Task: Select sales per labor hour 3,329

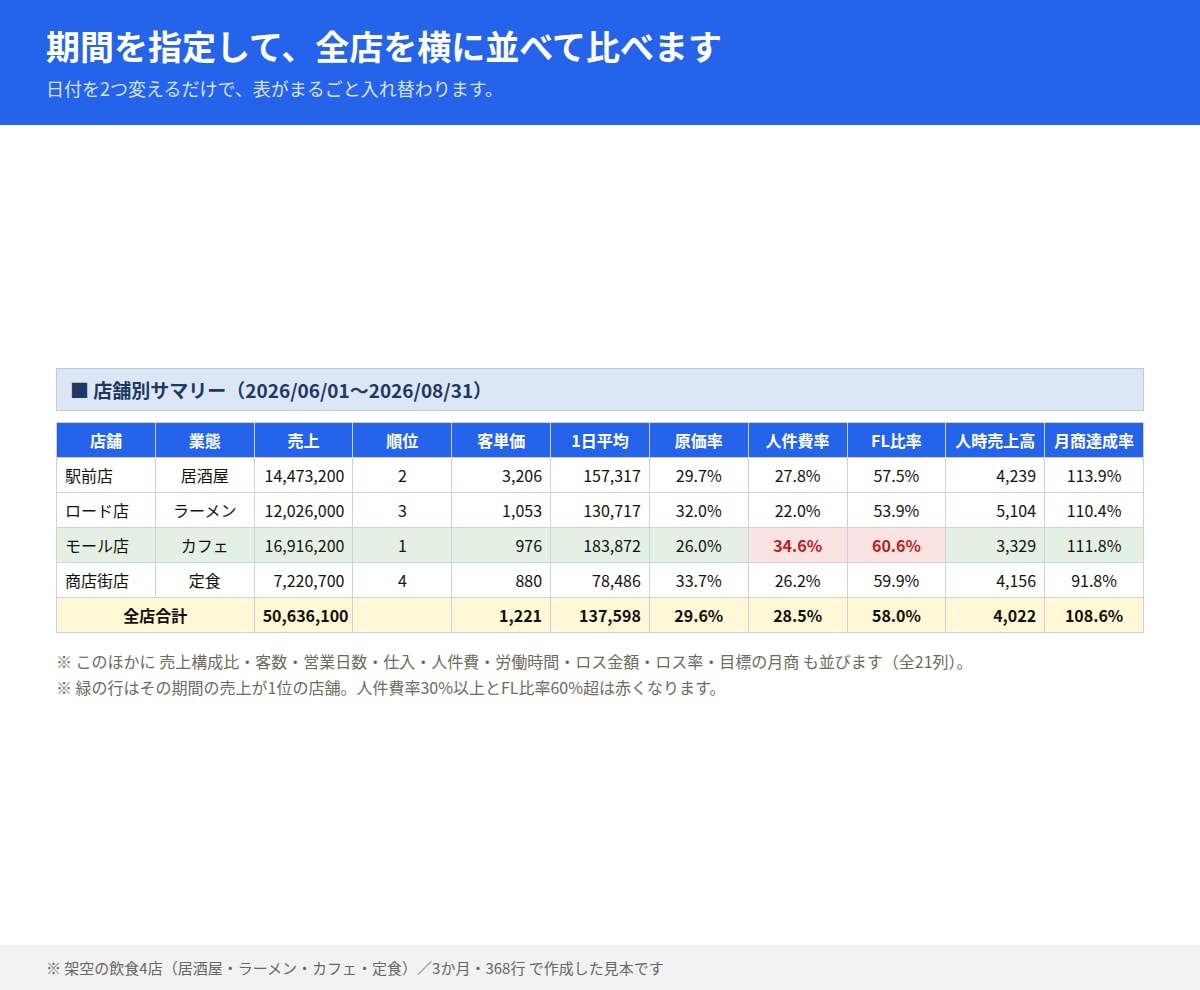Action: click(x=995, y=546)
